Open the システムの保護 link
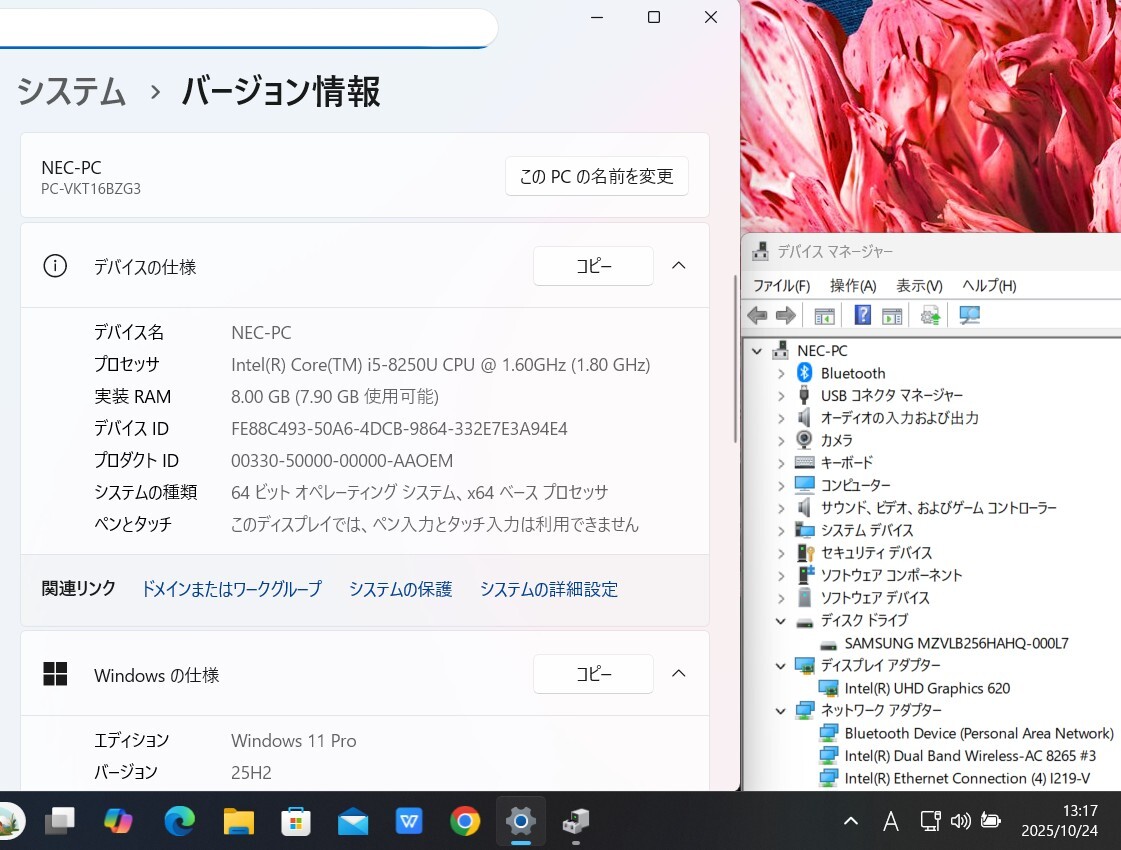Viewport: 1121px width, 850px height. [400, 589]
